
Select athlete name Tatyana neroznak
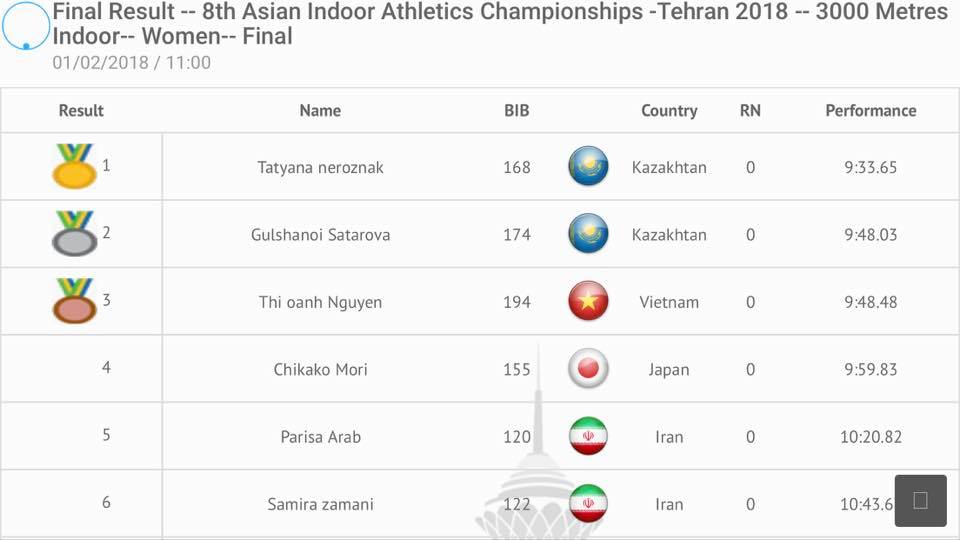[x=320, y=167]
